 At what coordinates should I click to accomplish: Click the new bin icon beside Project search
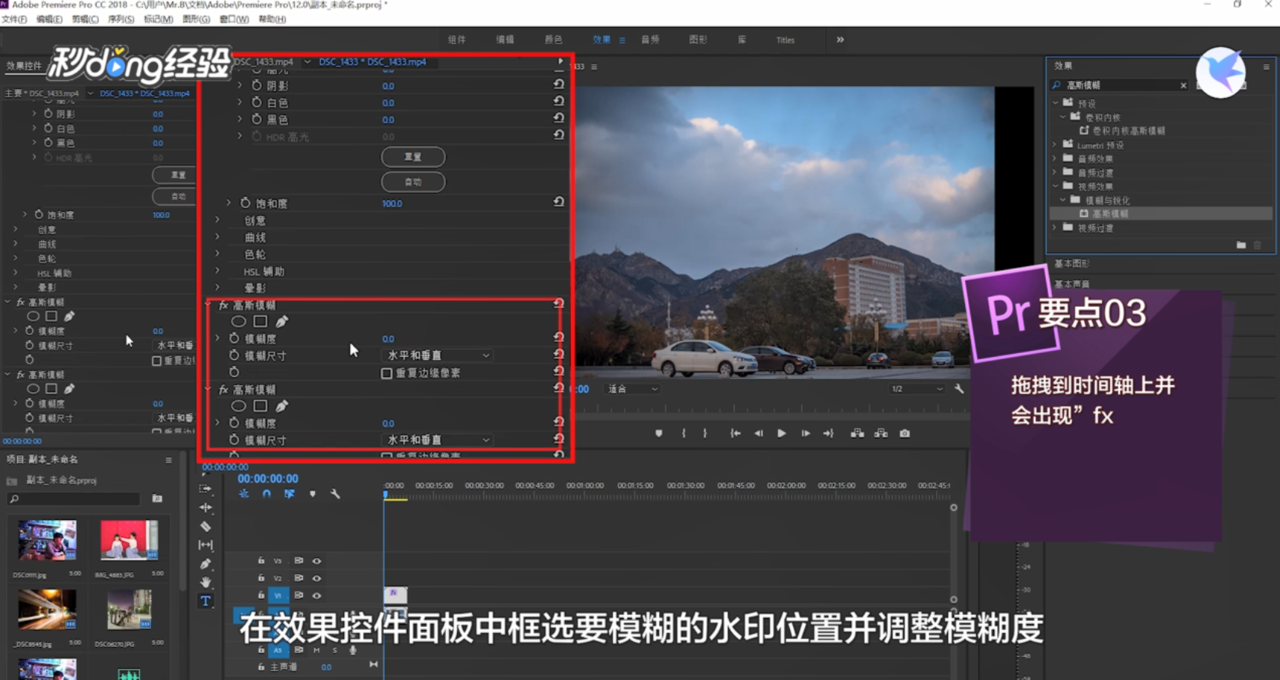pyautogui.click(x=157, y=498)
